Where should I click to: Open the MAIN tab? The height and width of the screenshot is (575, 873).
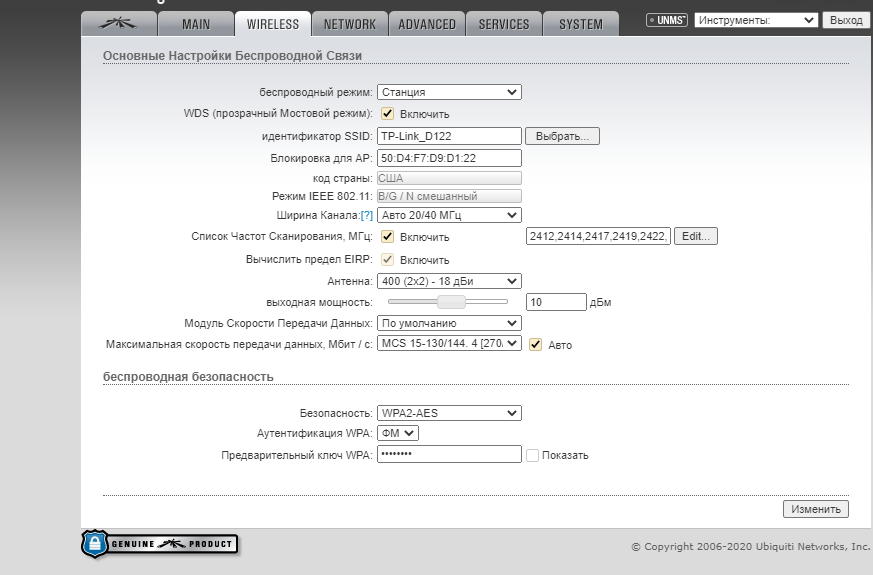point(196,24)
